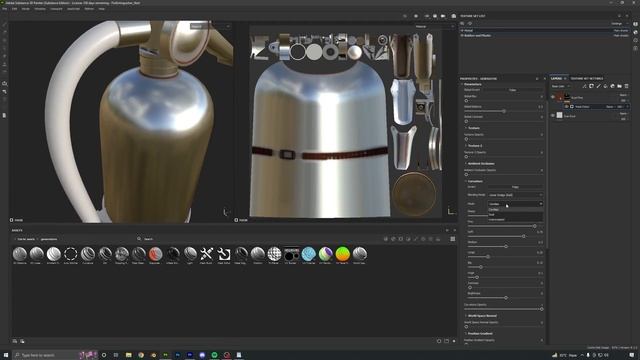This screenshot has width=640, height=360.
Task: Pick the grid-patterned Tri-Planar generator
Action: [274, 254]
